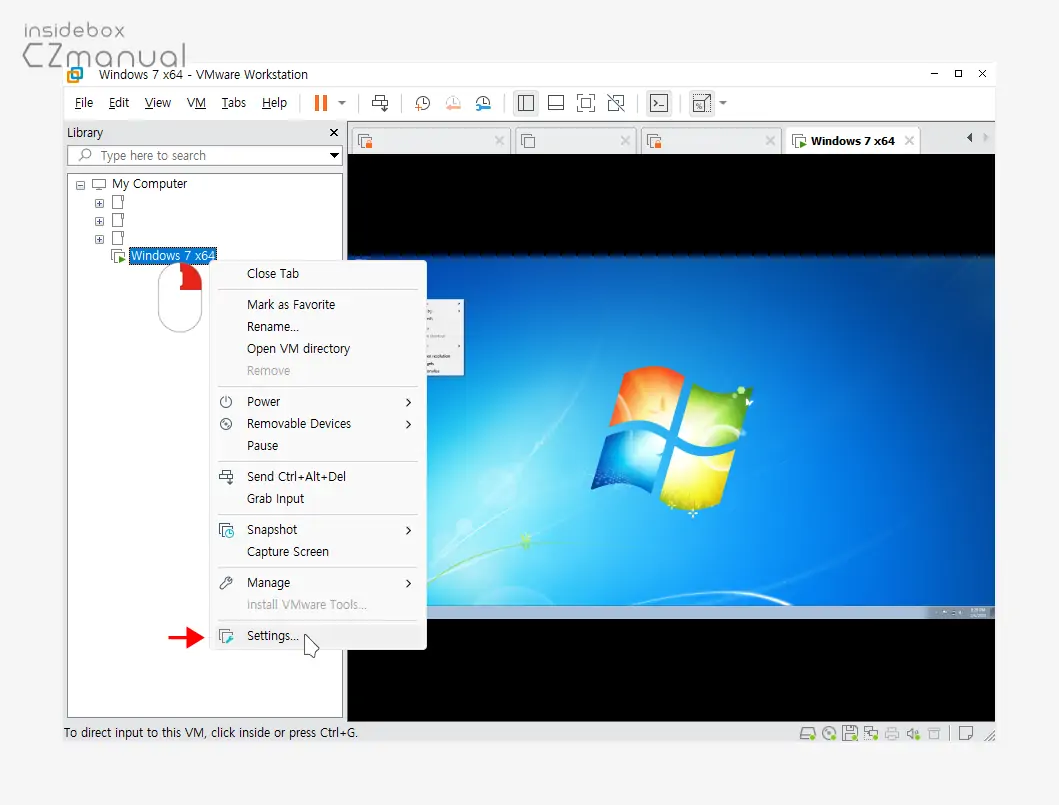Select Settings from the context menu
Image resolution: width=1059 pixels, height=805 pixels.
(272, 635)
